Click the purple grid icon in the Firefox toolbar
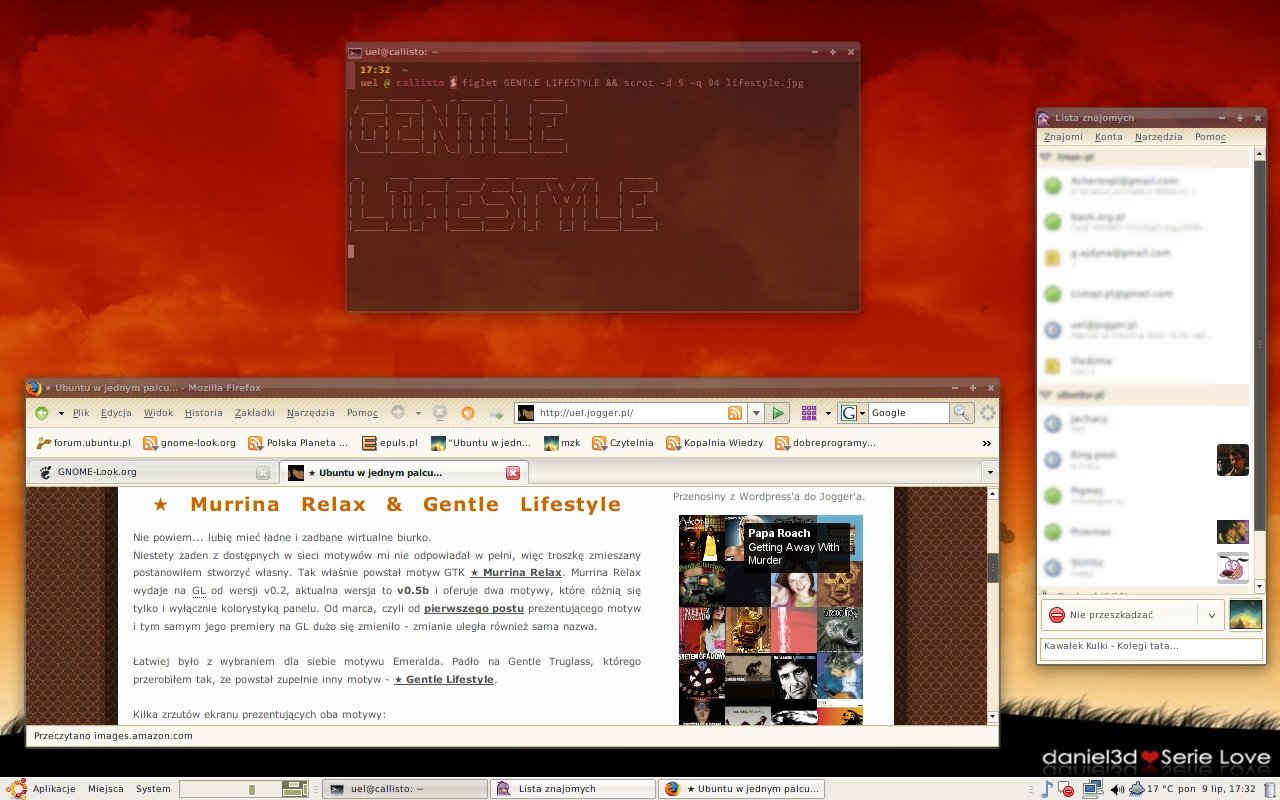The height and width of the screenshot is (800, 1280). [x=809, y=413]
